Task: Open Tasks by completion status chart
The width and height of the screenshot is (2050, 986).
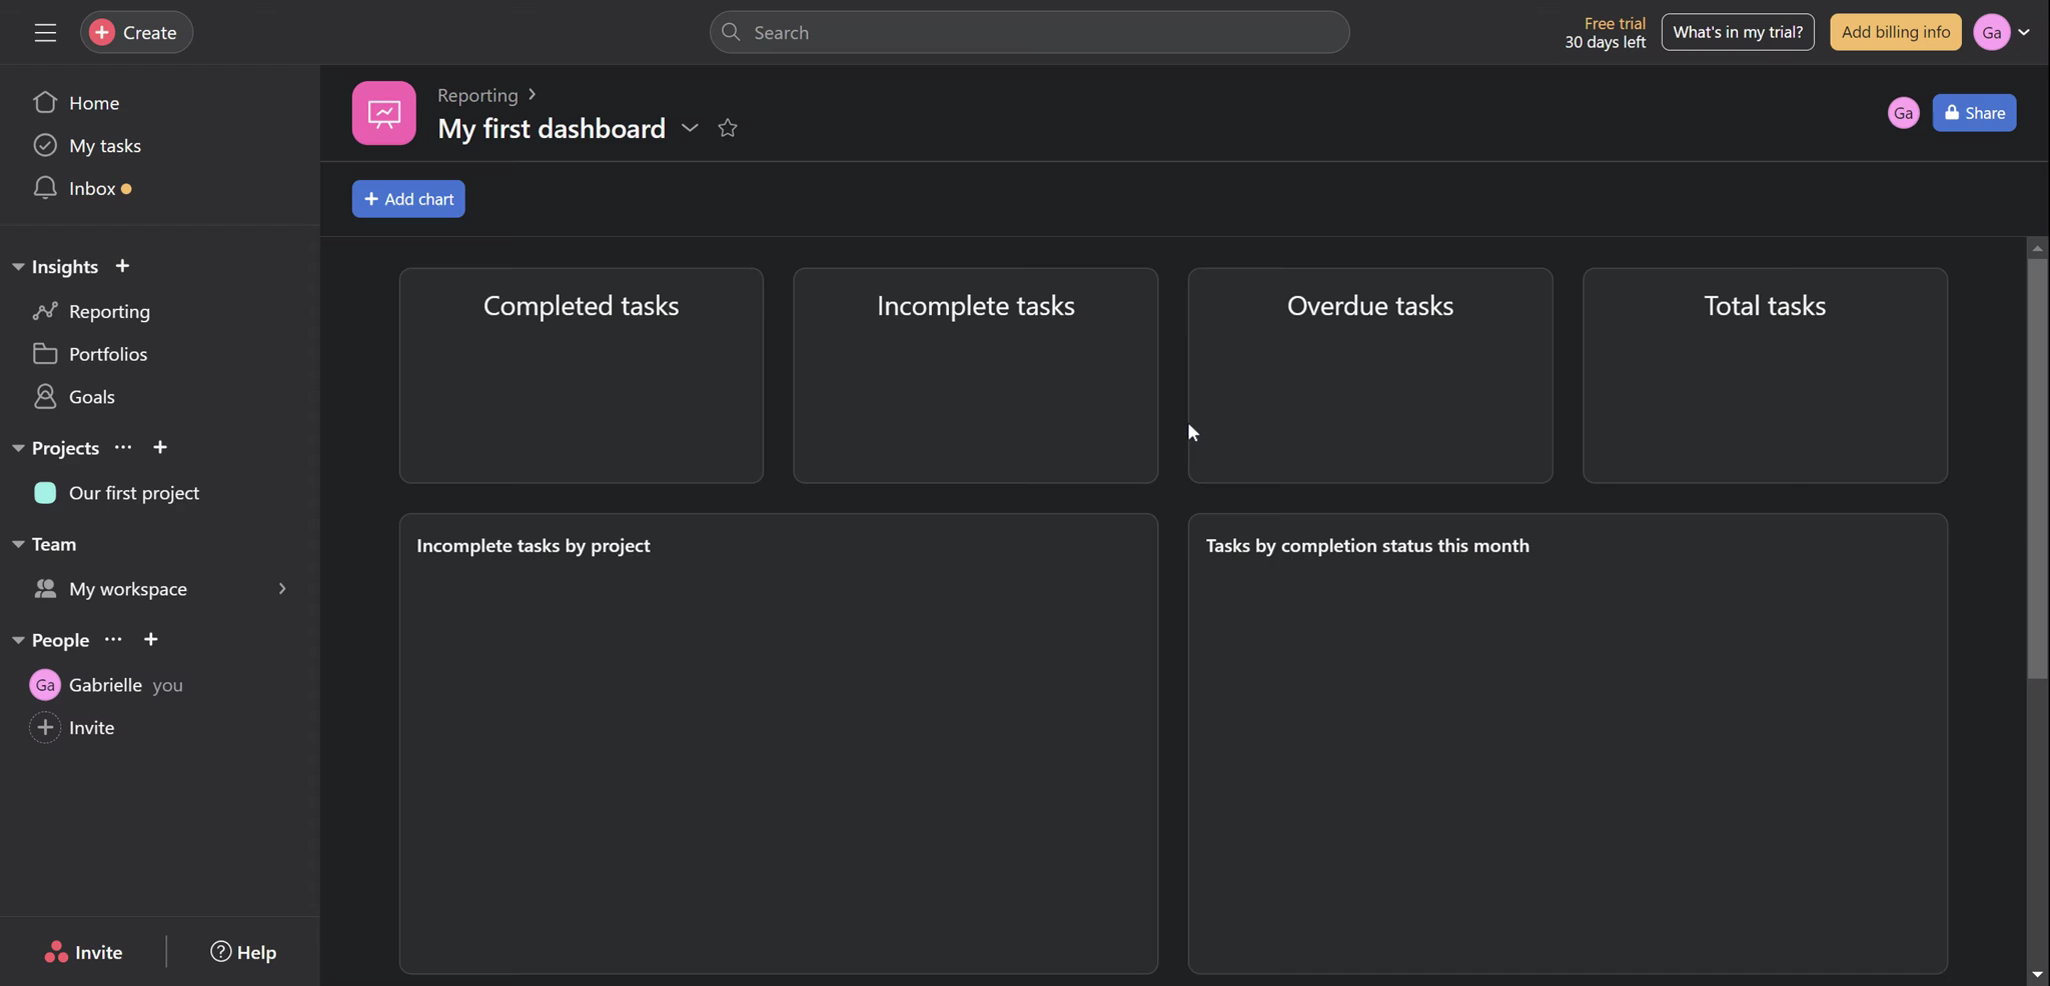Action: (1567, 744)
